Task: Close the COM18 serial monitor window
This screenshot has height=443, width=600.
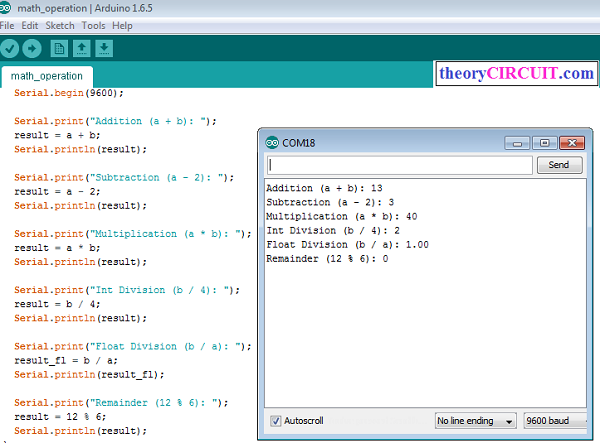Action: tap(572, 143)
